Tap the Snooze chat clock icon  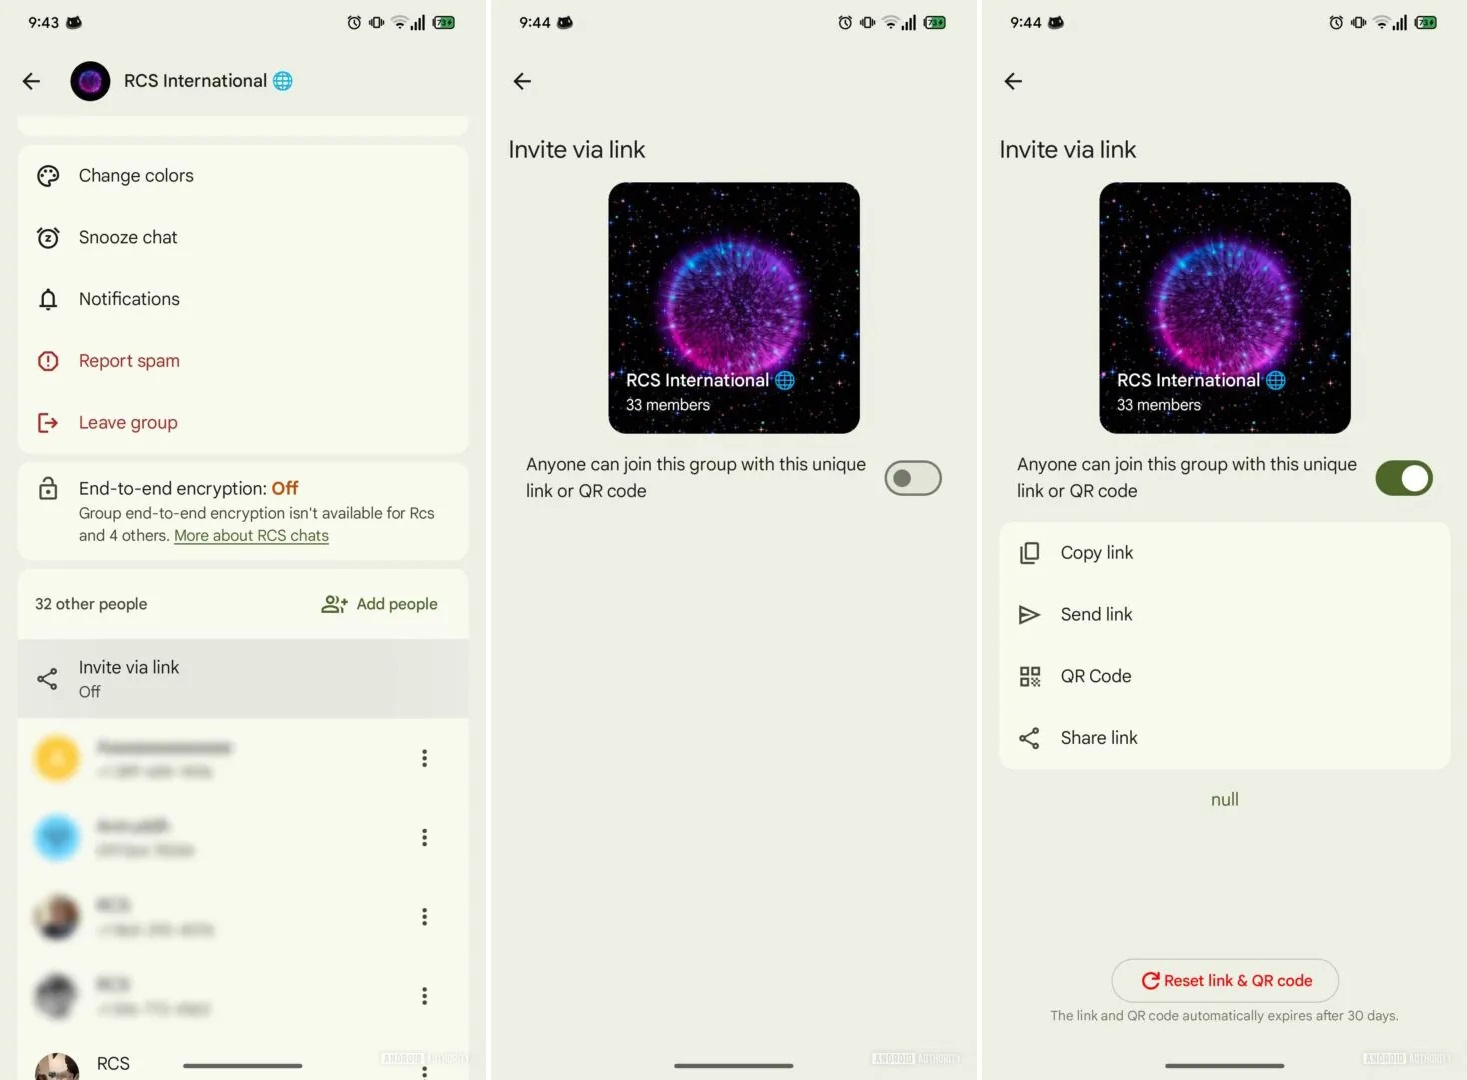tap(48, 238)
